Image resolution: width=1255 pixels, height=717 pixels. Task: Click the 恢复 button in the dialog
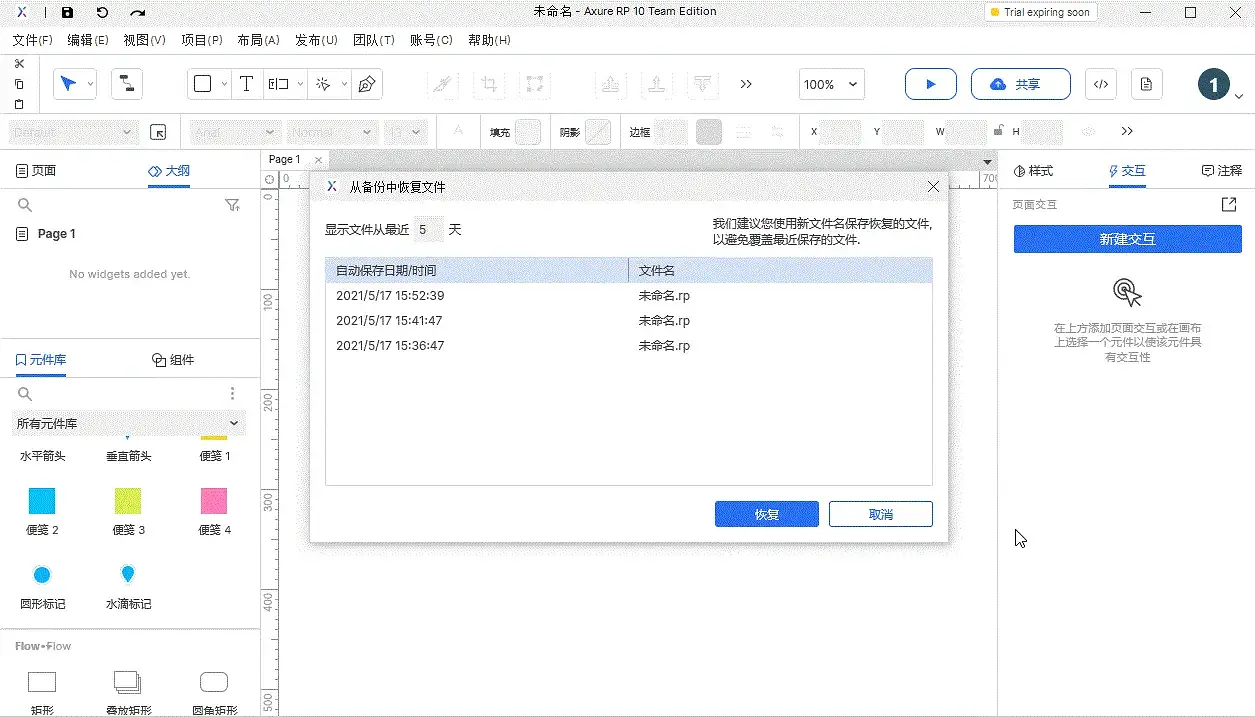[766, 513]
